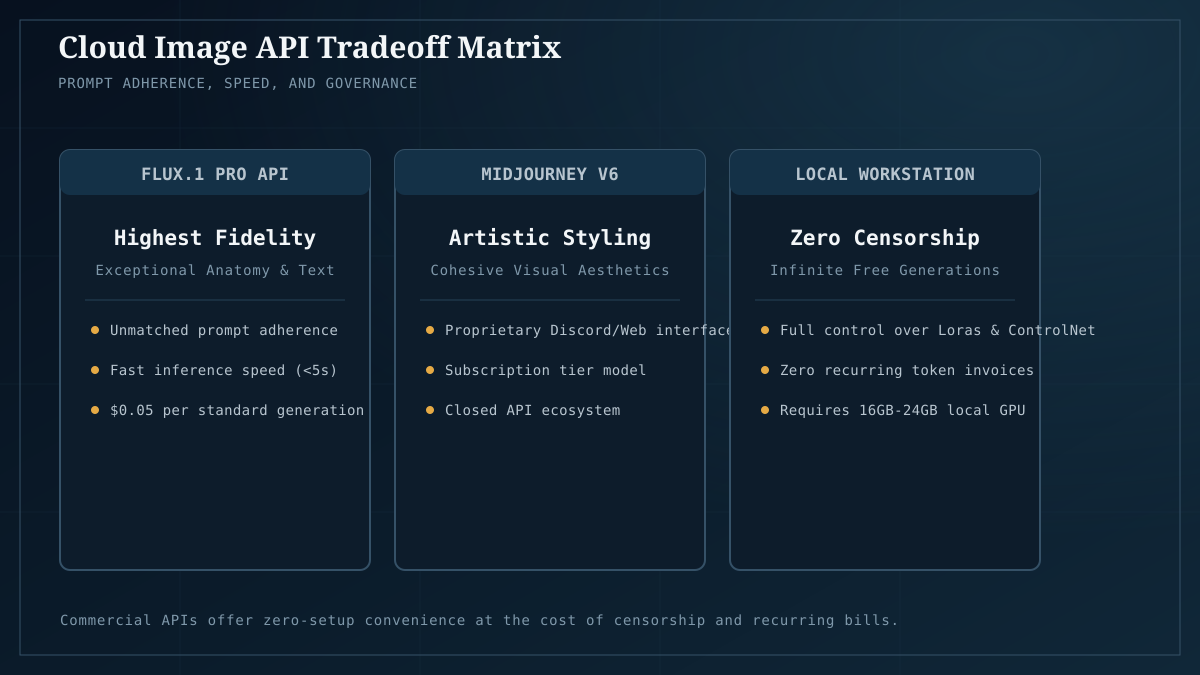Viewport: 1200px width, 675px height.
Task: Select the 'FLUX.1 PRO API' card header
Action: pyautogui.click(x=215, y=173)
